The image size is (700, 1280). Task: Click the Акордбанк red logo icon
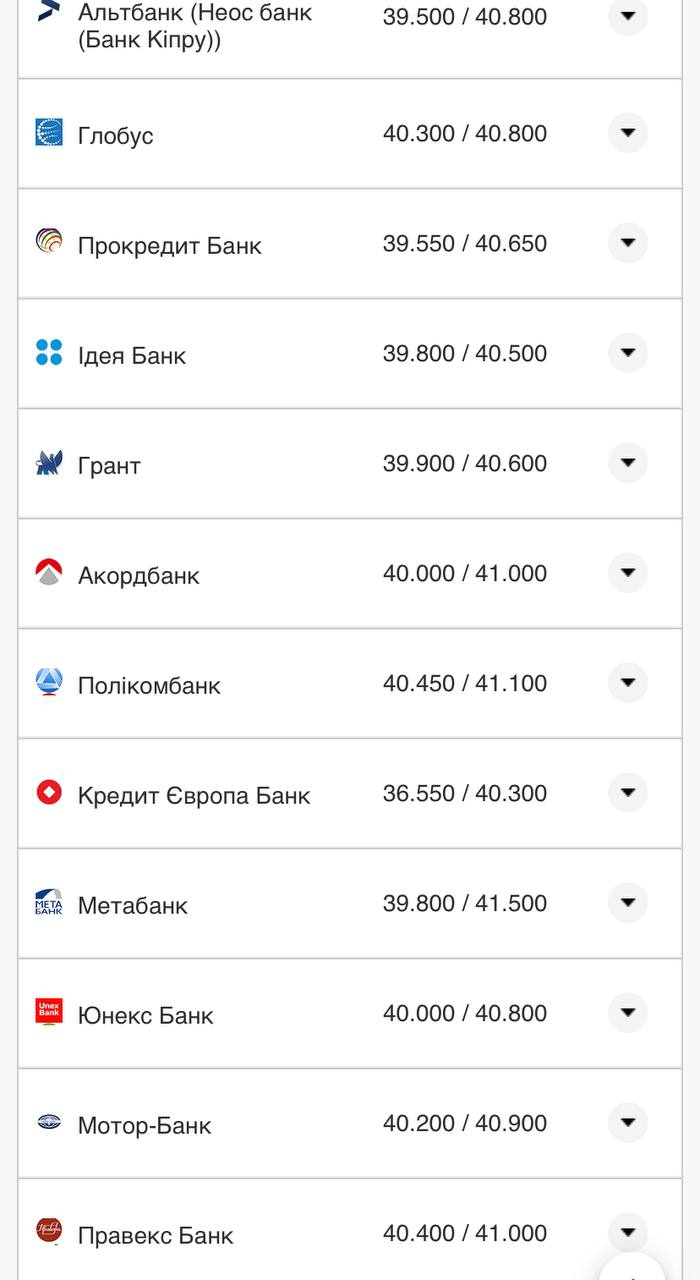(49, 572)
